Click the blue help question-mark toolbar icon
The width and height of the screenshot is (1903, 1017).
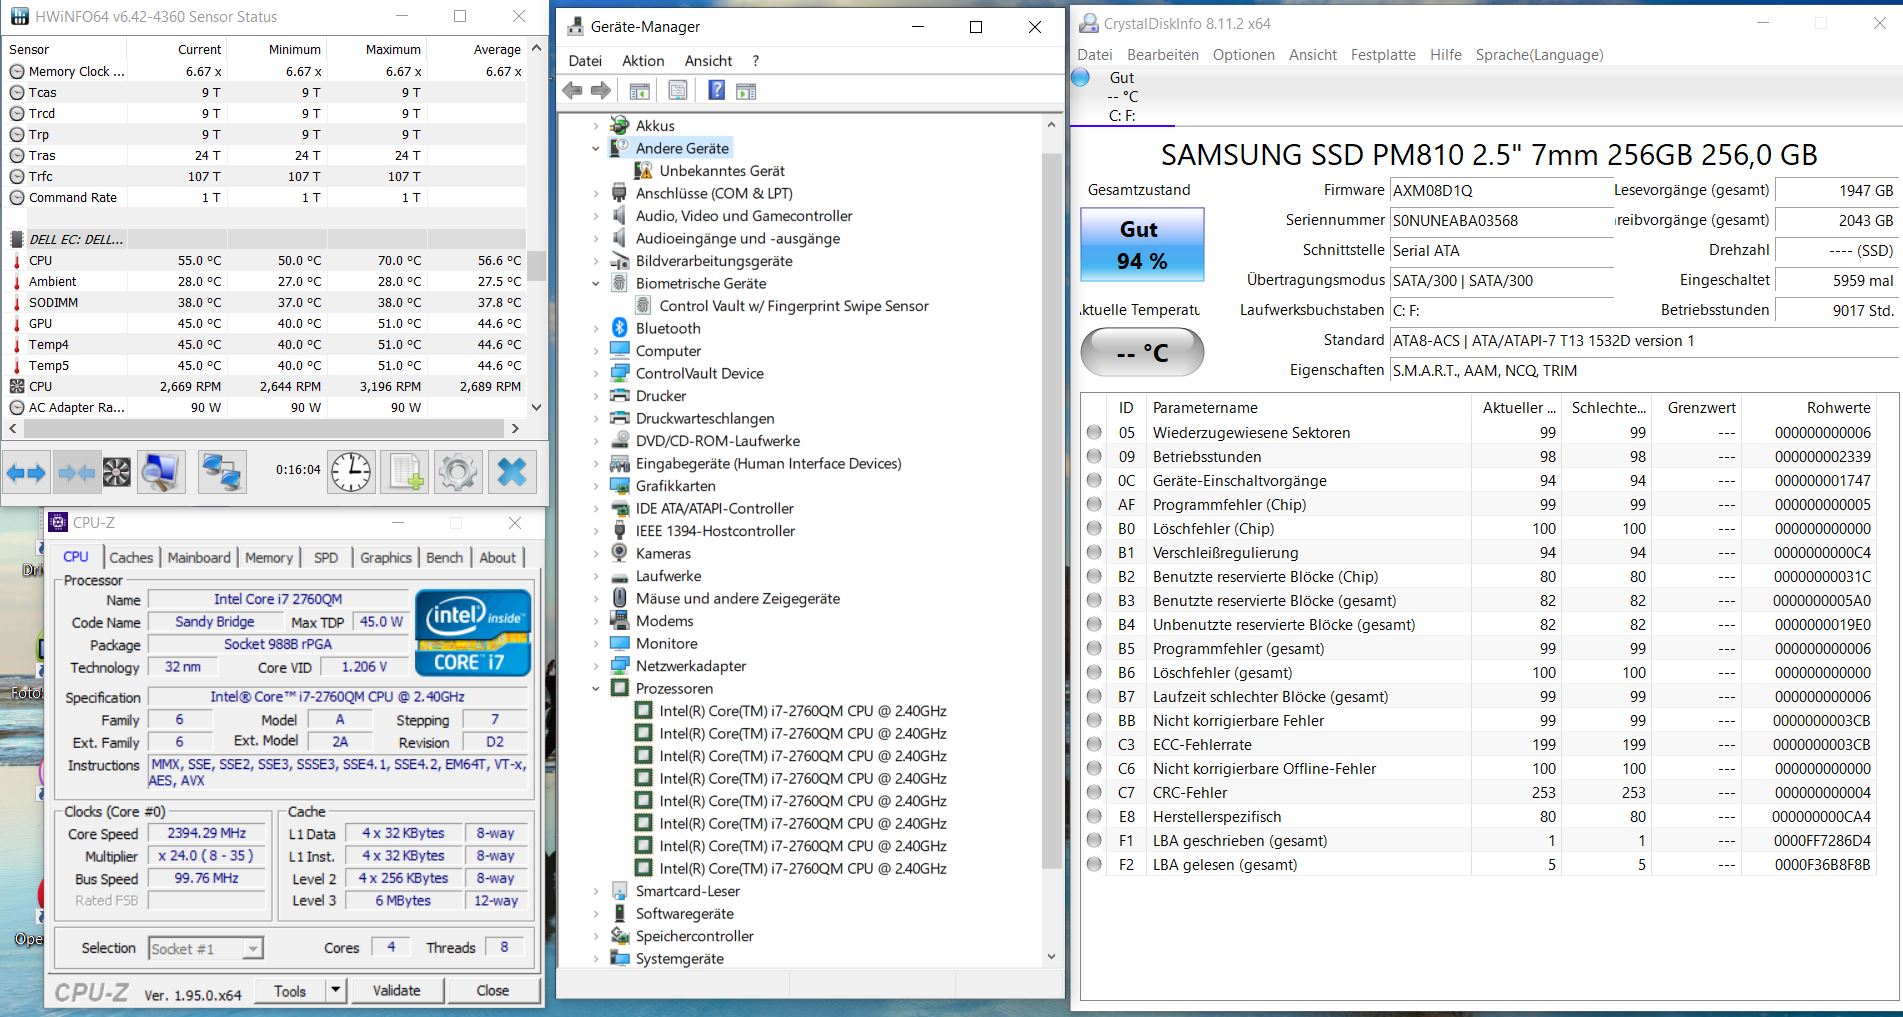coord(716,91)
